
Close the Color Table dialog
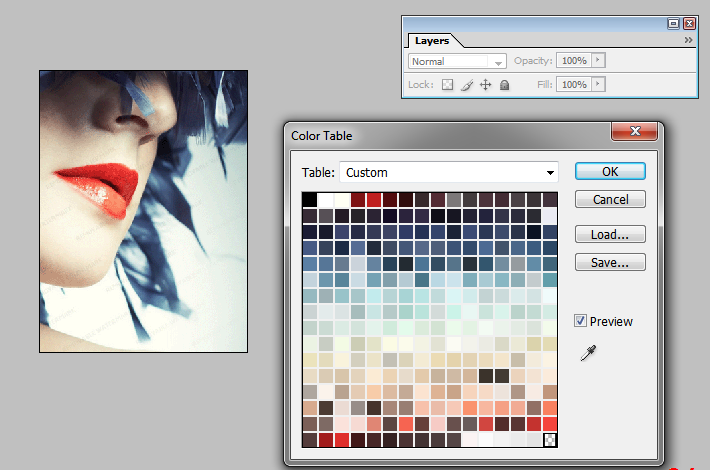click(x=634, y=131)
